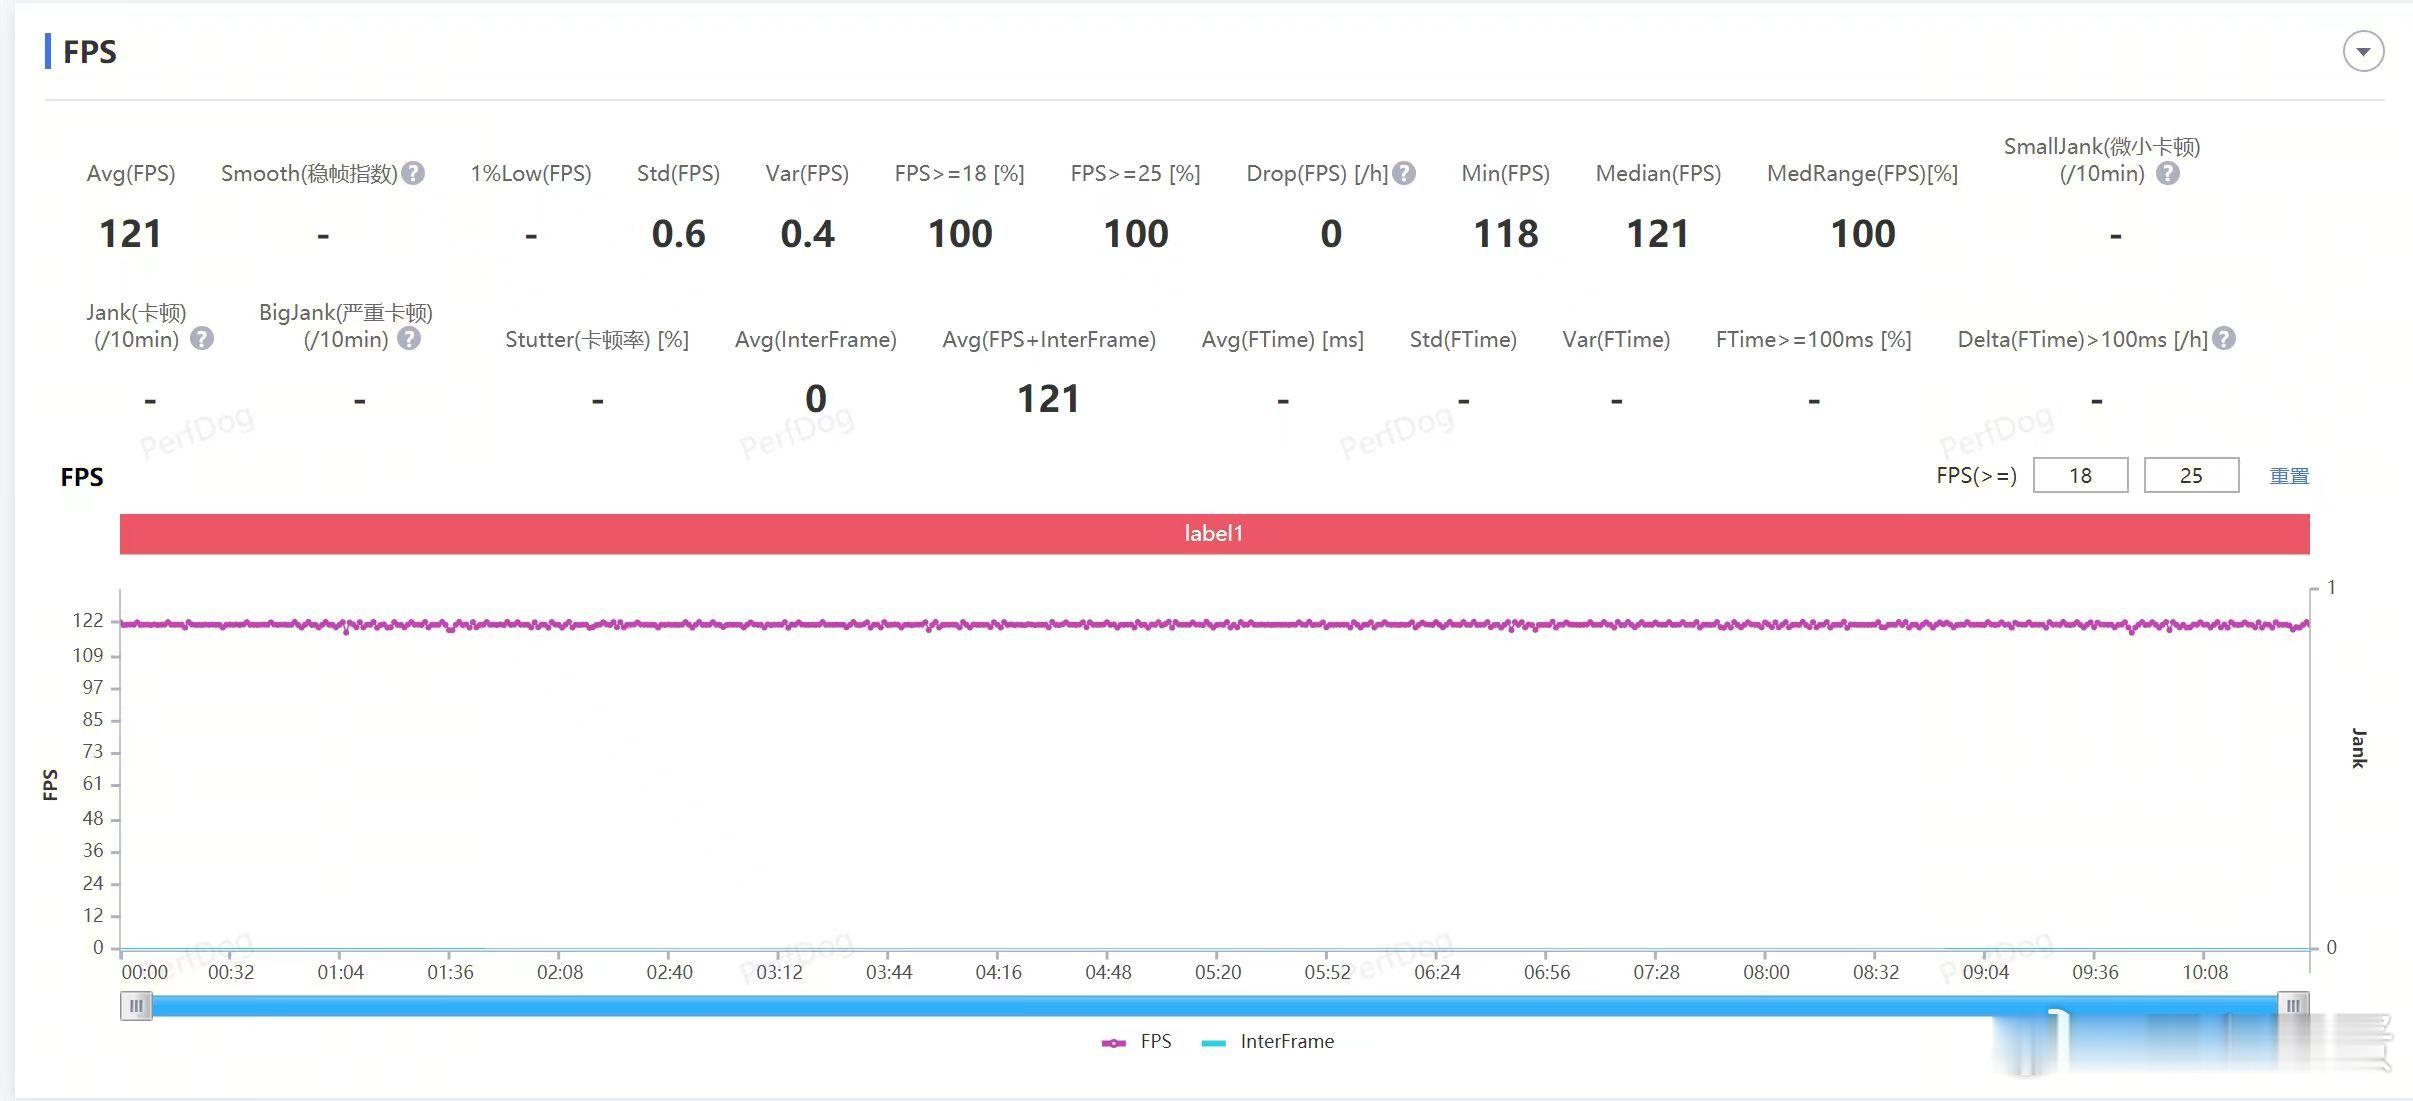
Task: Click the Avg(FPS) value 121
Action: (x=130, y=234)
